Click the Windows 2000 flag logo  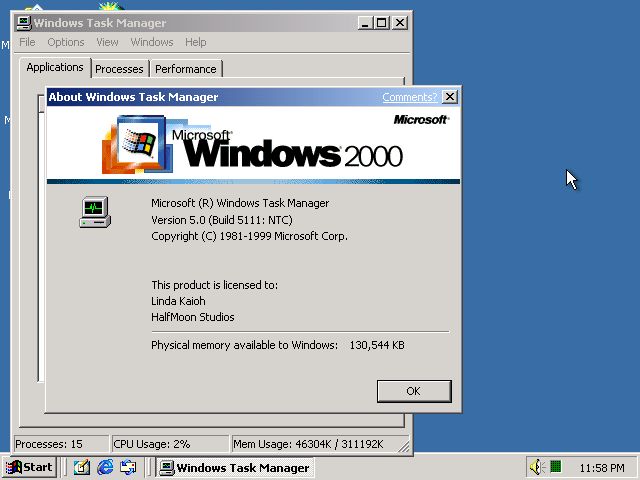pos(137,144)
